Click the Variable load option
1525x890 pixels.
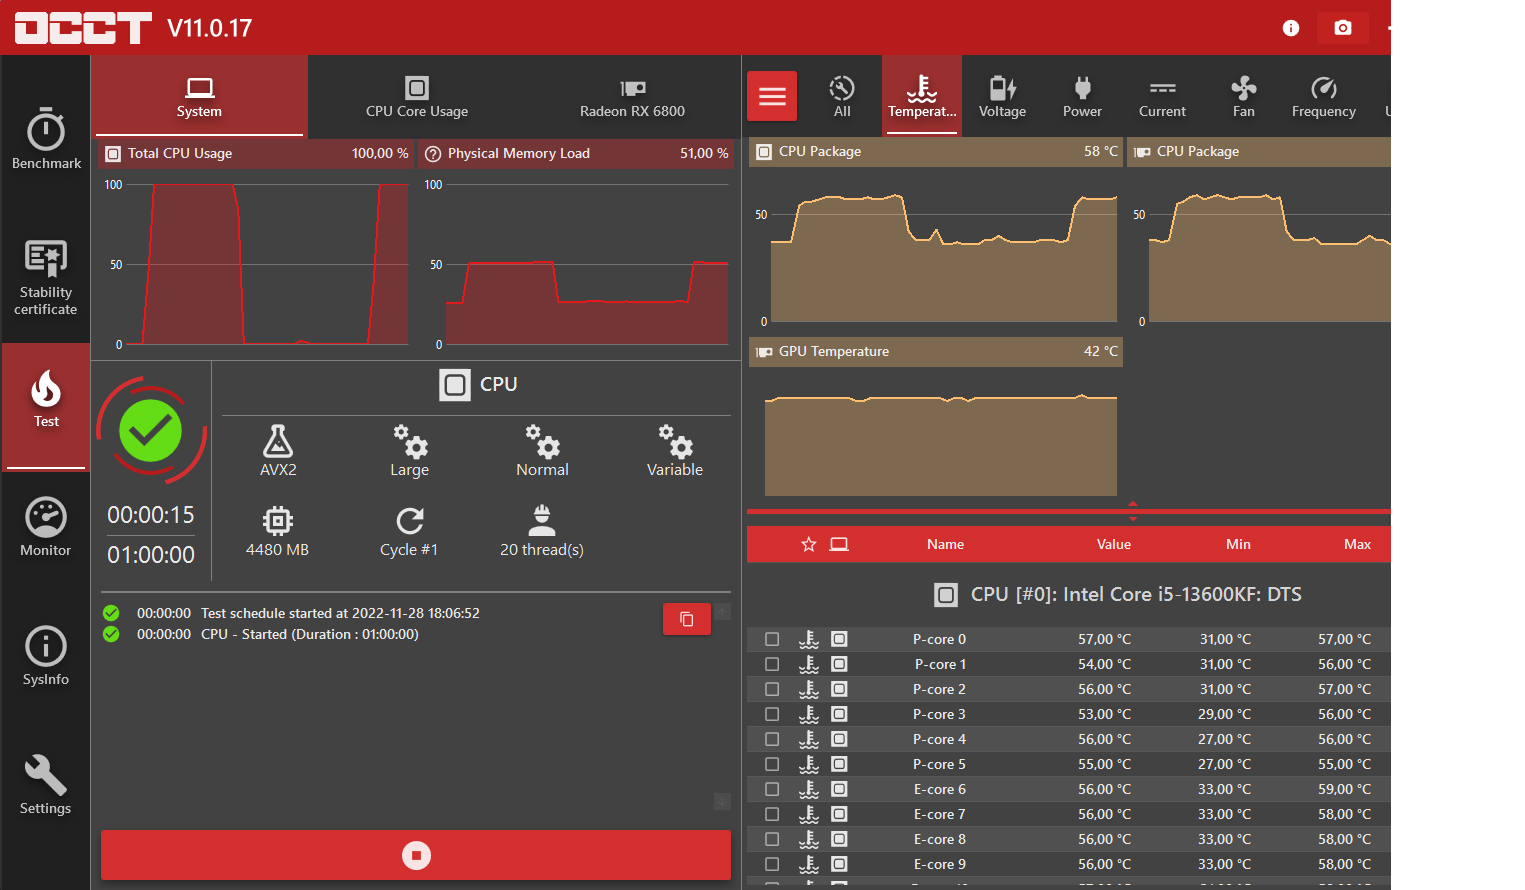pyautogui.click(x=675, y=450)
